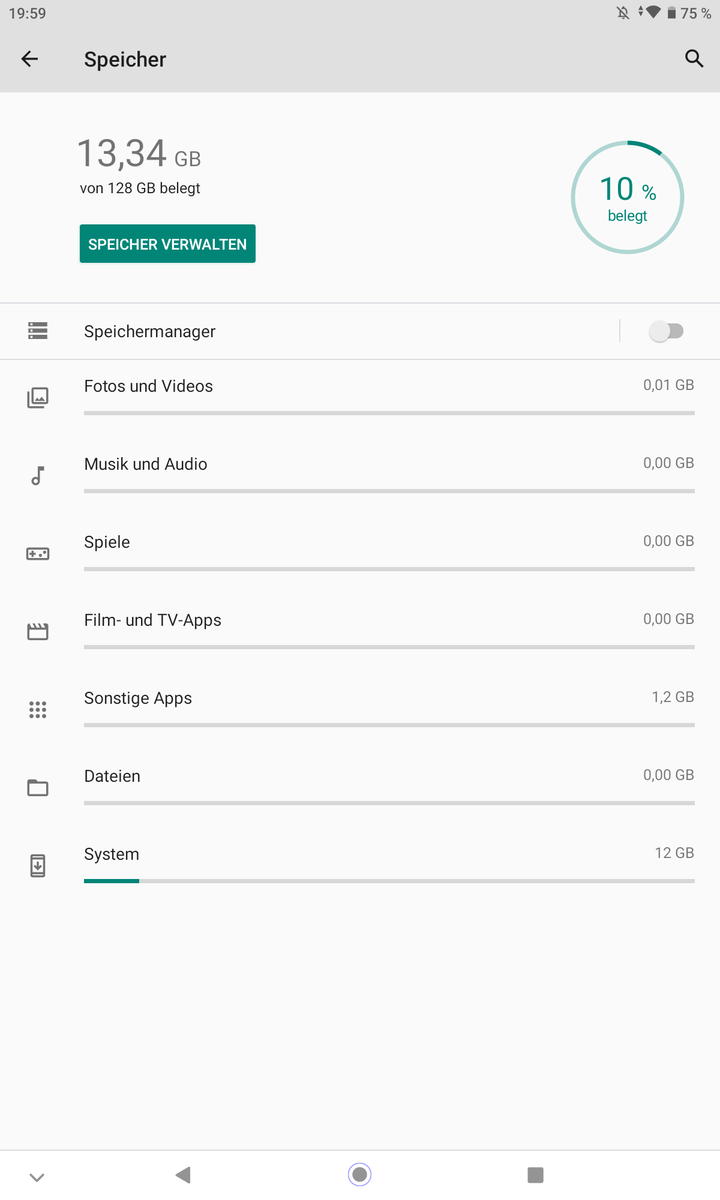Tap the 10 % belegt usage circle
This screenshot has width=720, height=1200.
click(x=627, y=198)
